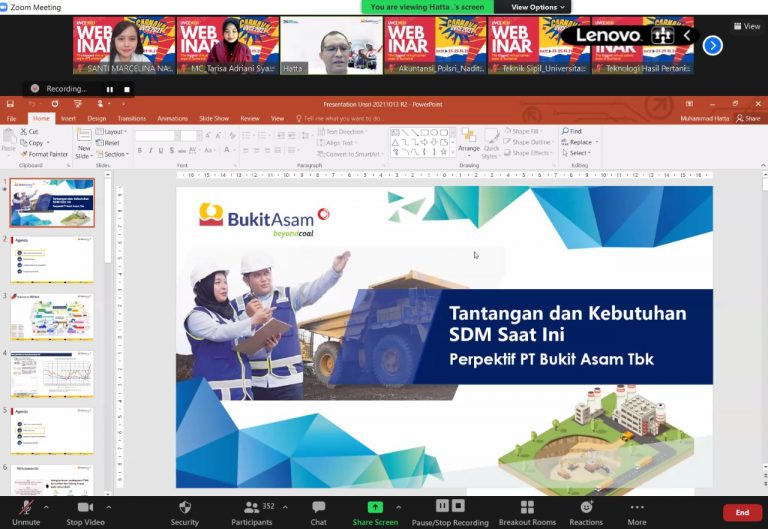
Task: Stop recording via bottom toolbar stop icon
Action: pos(458,505)
